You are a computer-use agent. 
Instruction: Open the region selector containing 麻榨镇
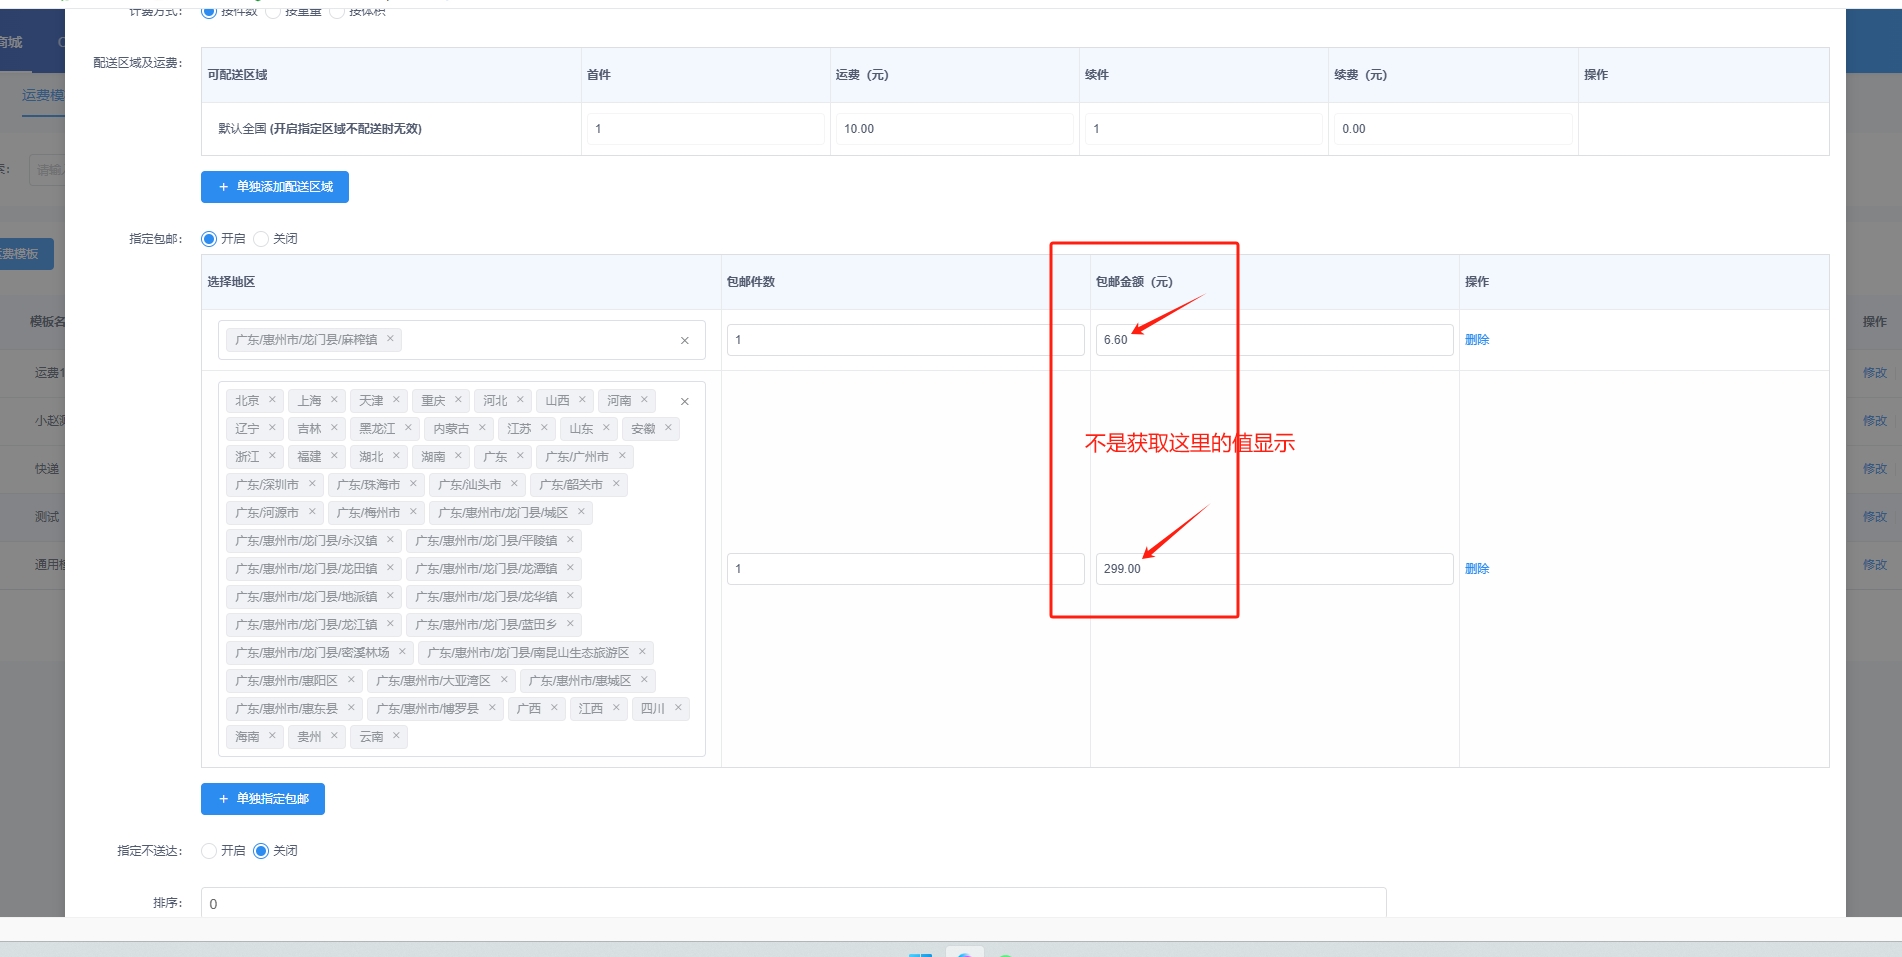coord(462,340)
